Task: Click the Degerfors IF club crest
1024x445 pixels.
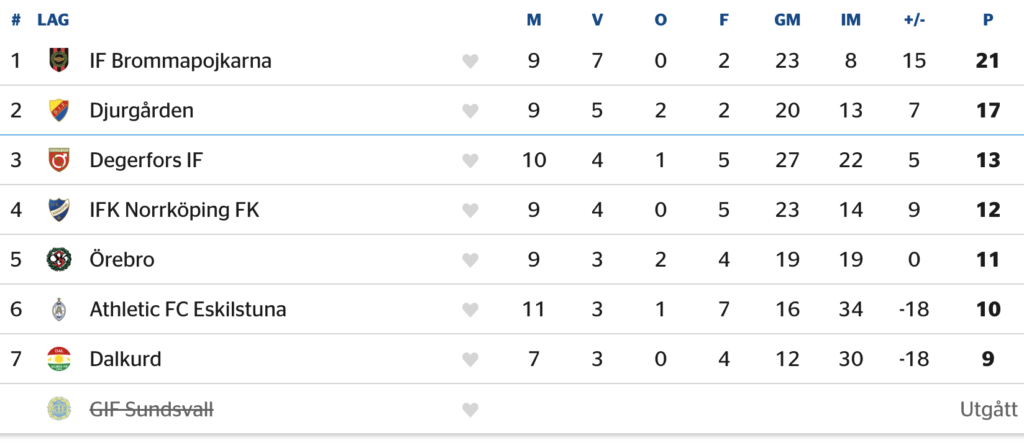Action: pos(59,160)
